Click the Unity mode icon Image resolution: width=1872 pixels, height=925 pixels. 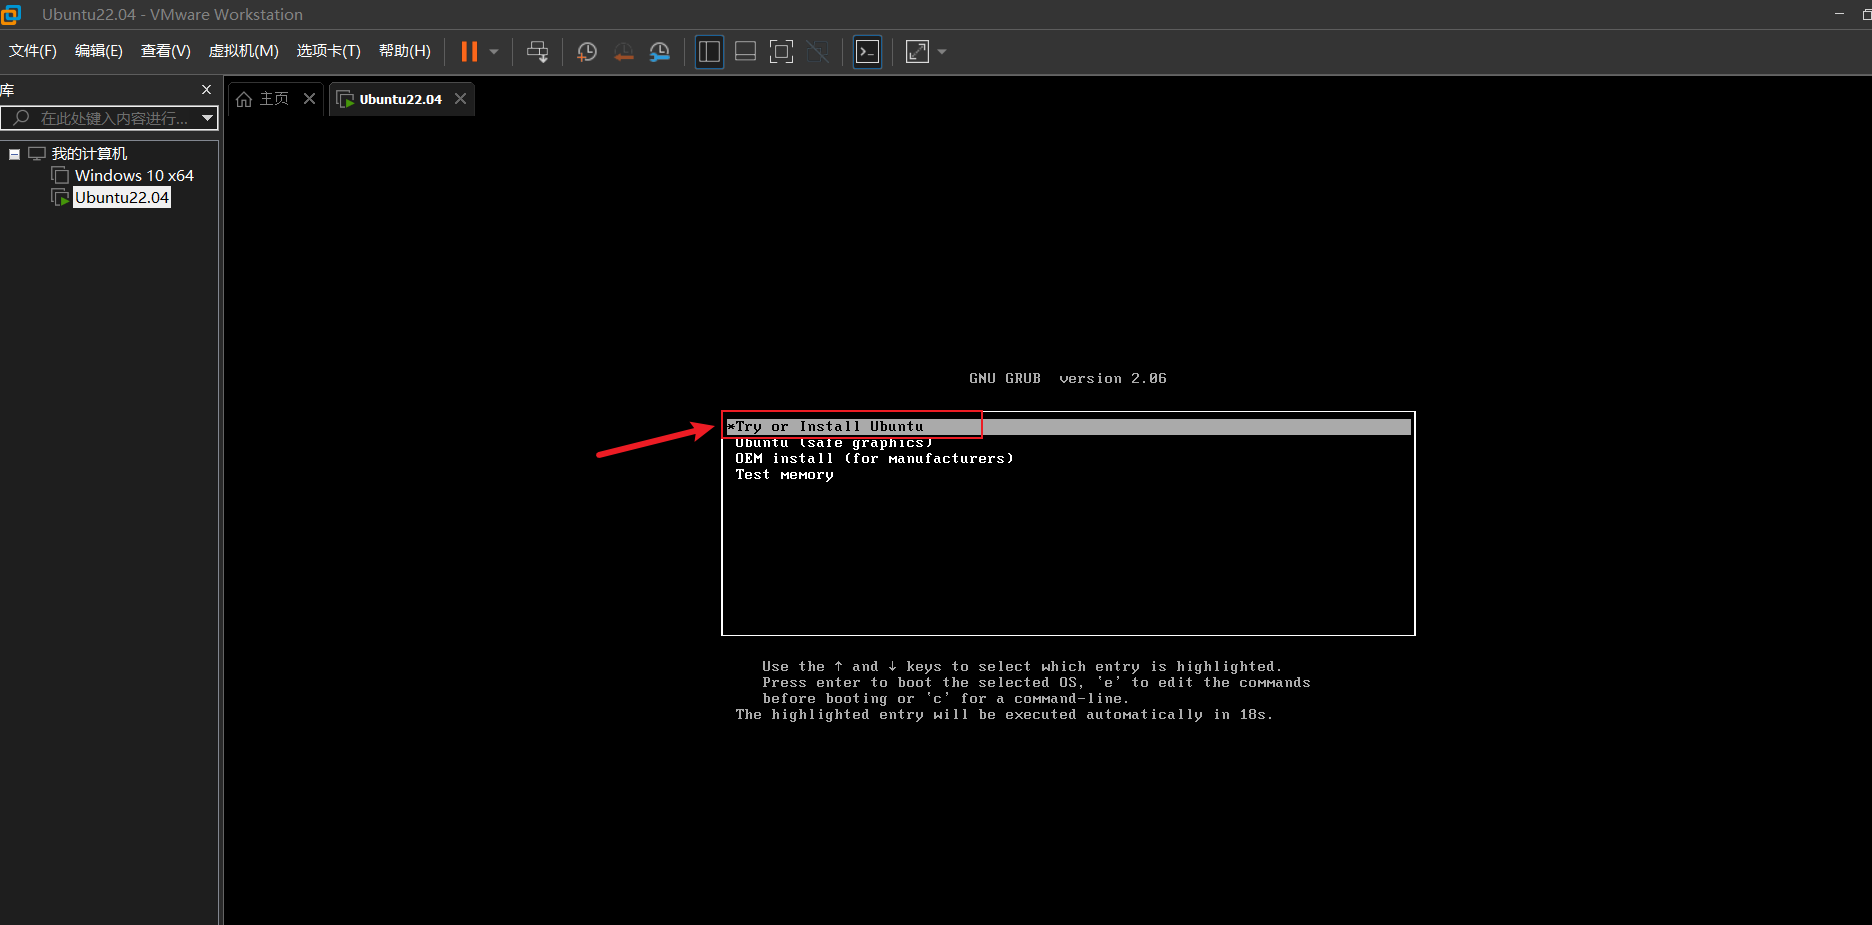[x=817, y=52]
